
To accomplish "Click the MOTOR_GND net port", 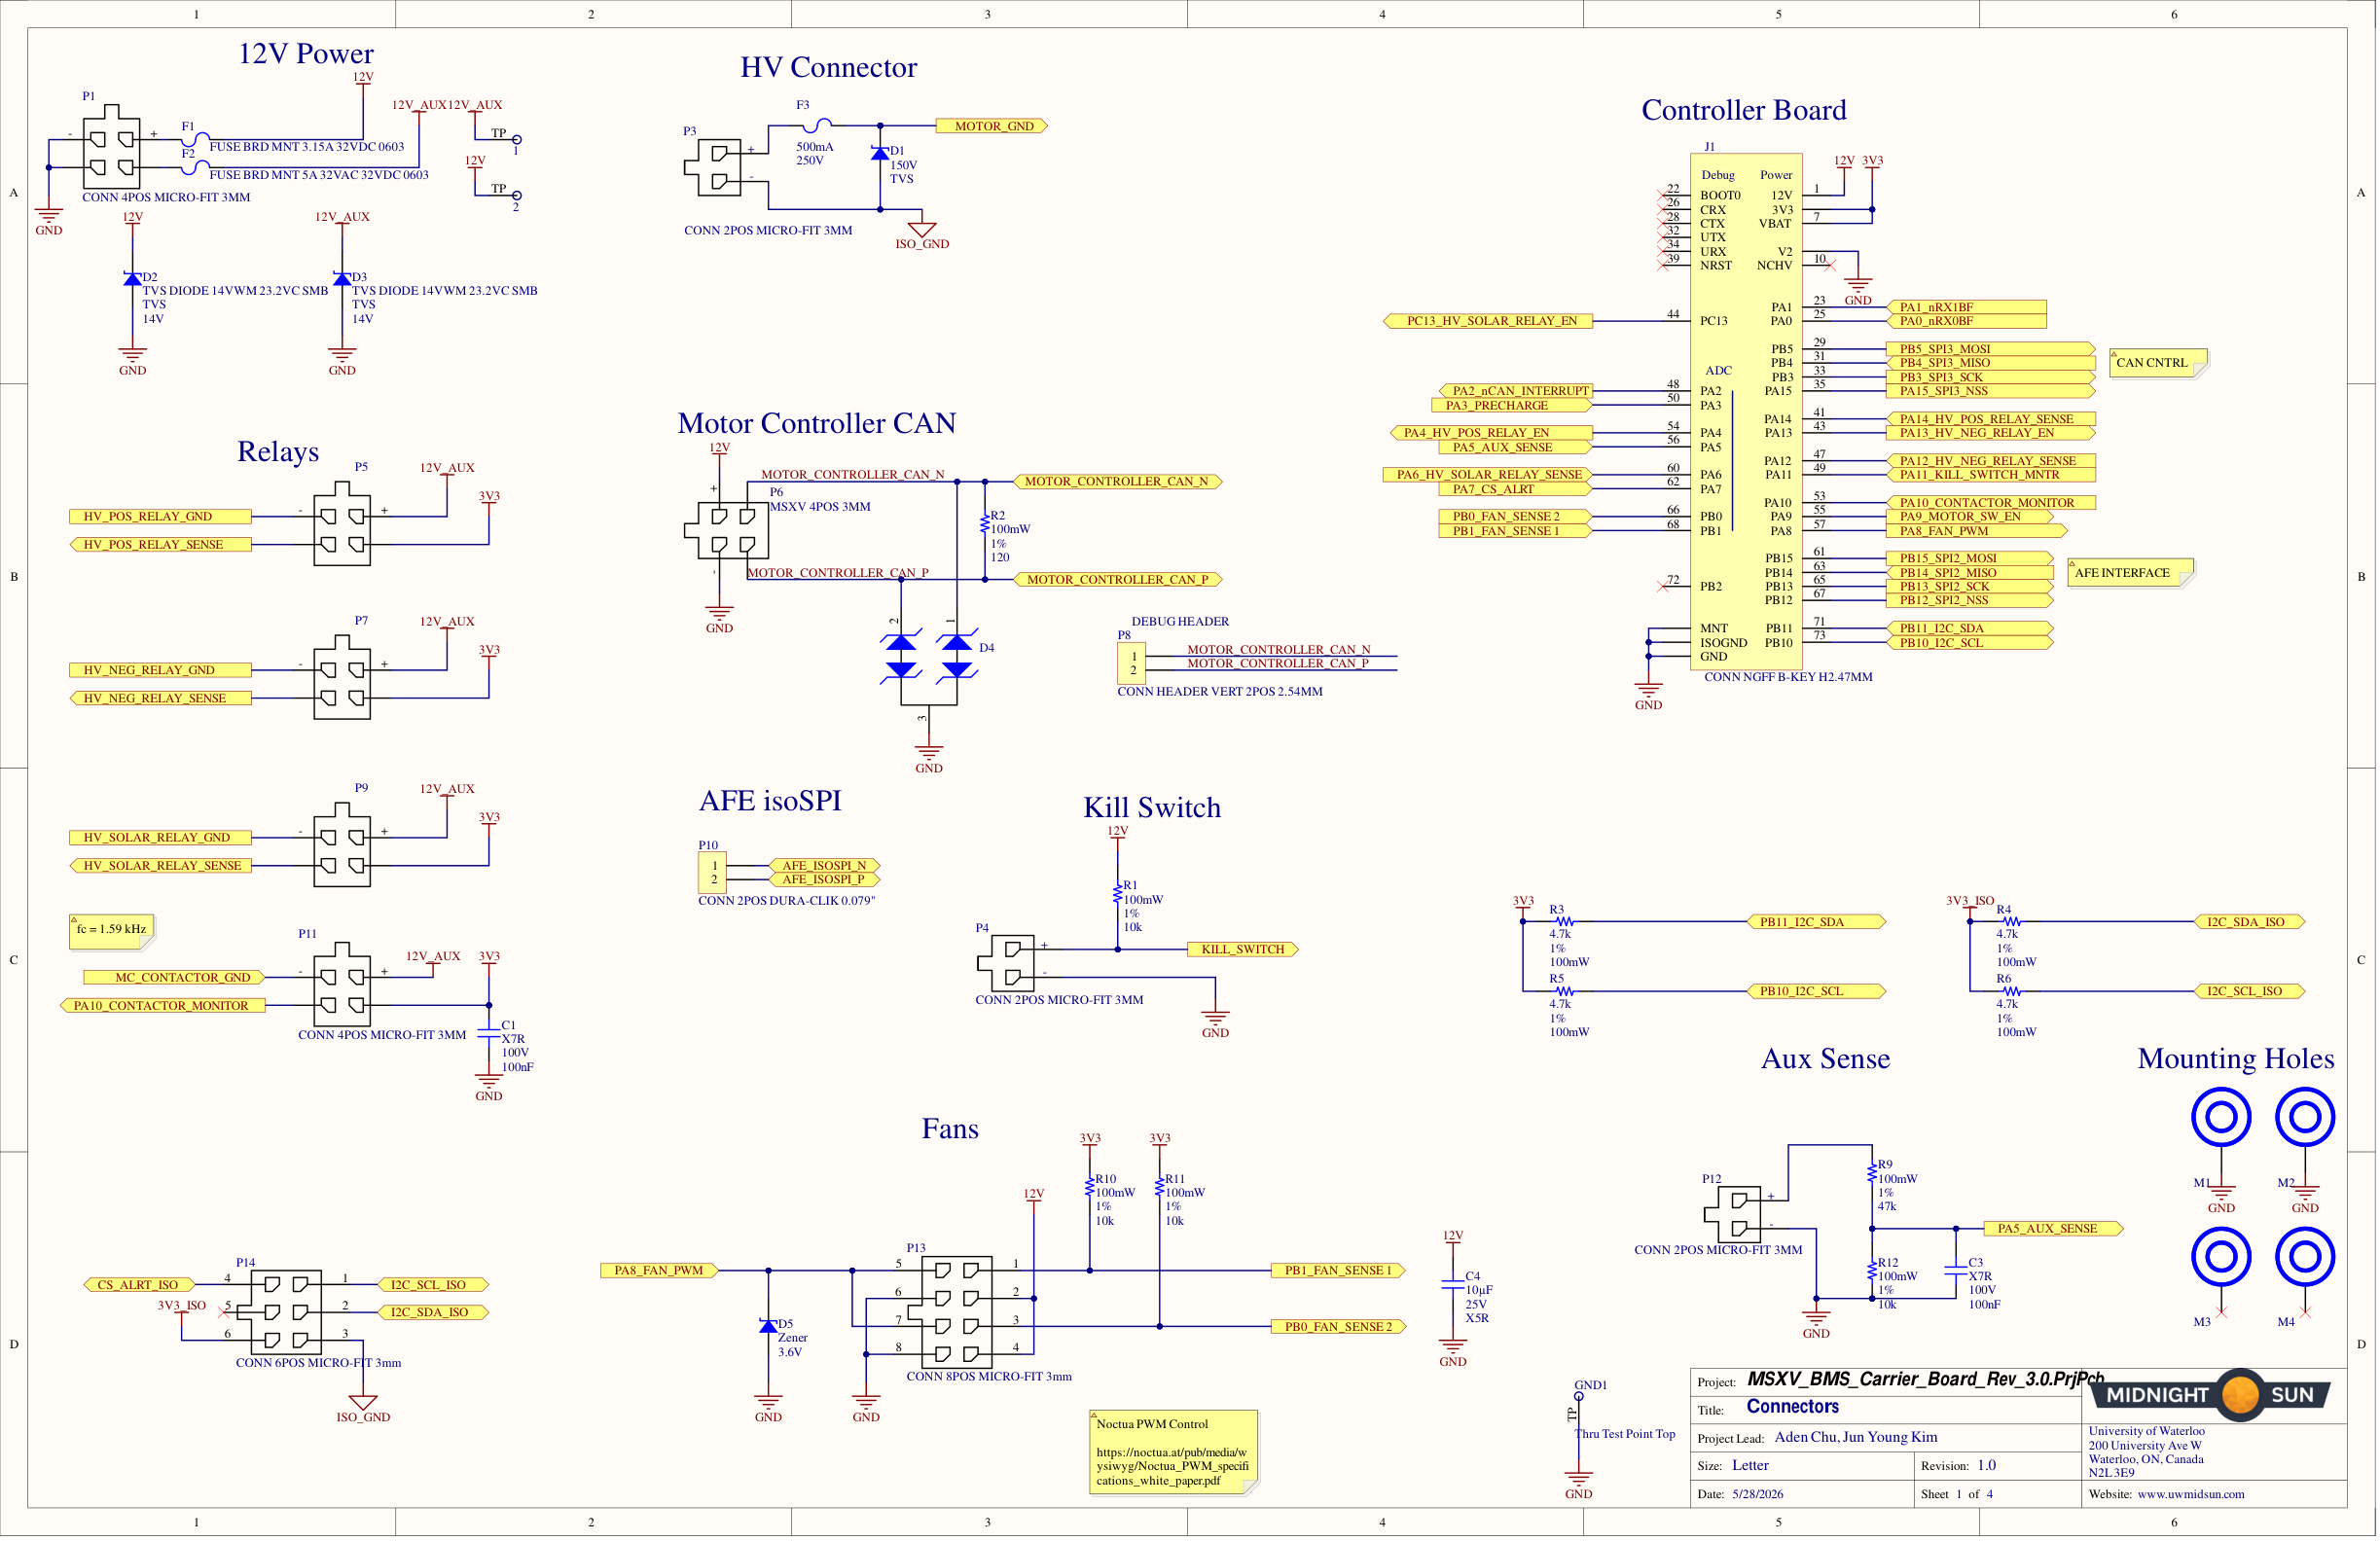I will click(x=992, y=126).
